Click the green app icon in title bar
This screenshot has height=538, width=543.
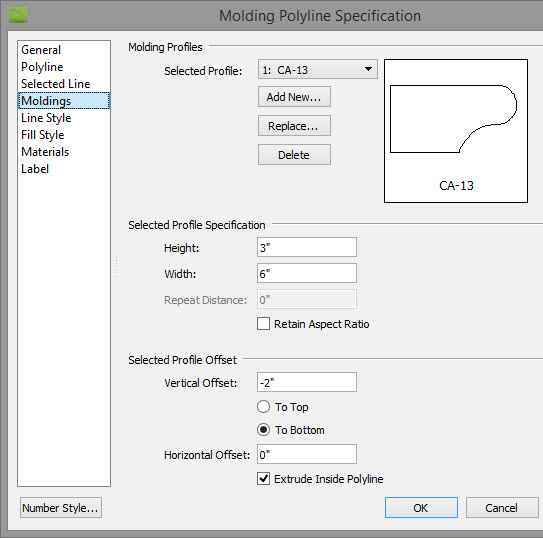[18, 16]
